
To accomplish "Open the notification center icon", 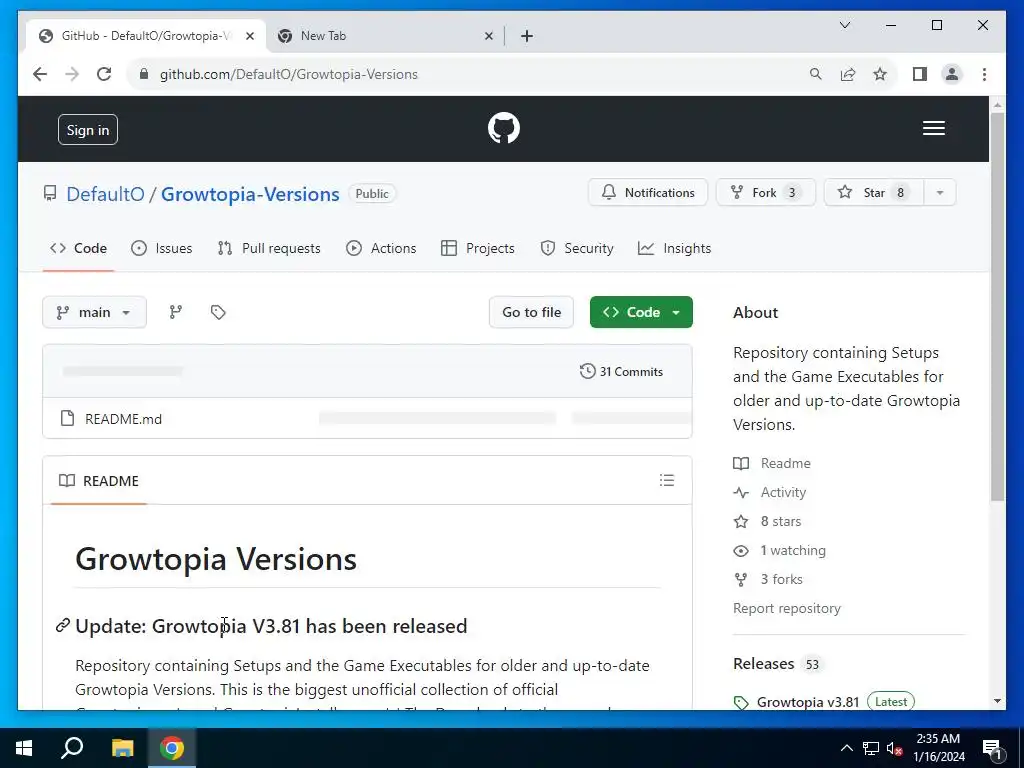I will [992, 749].
